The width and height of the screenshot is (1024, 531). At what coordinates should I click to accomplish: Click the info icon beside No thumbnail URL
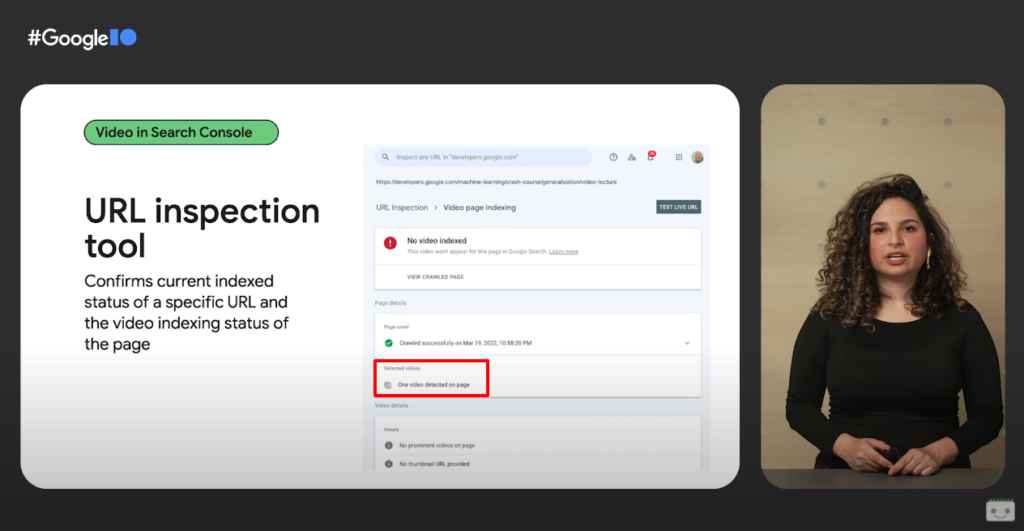(389, 464)
